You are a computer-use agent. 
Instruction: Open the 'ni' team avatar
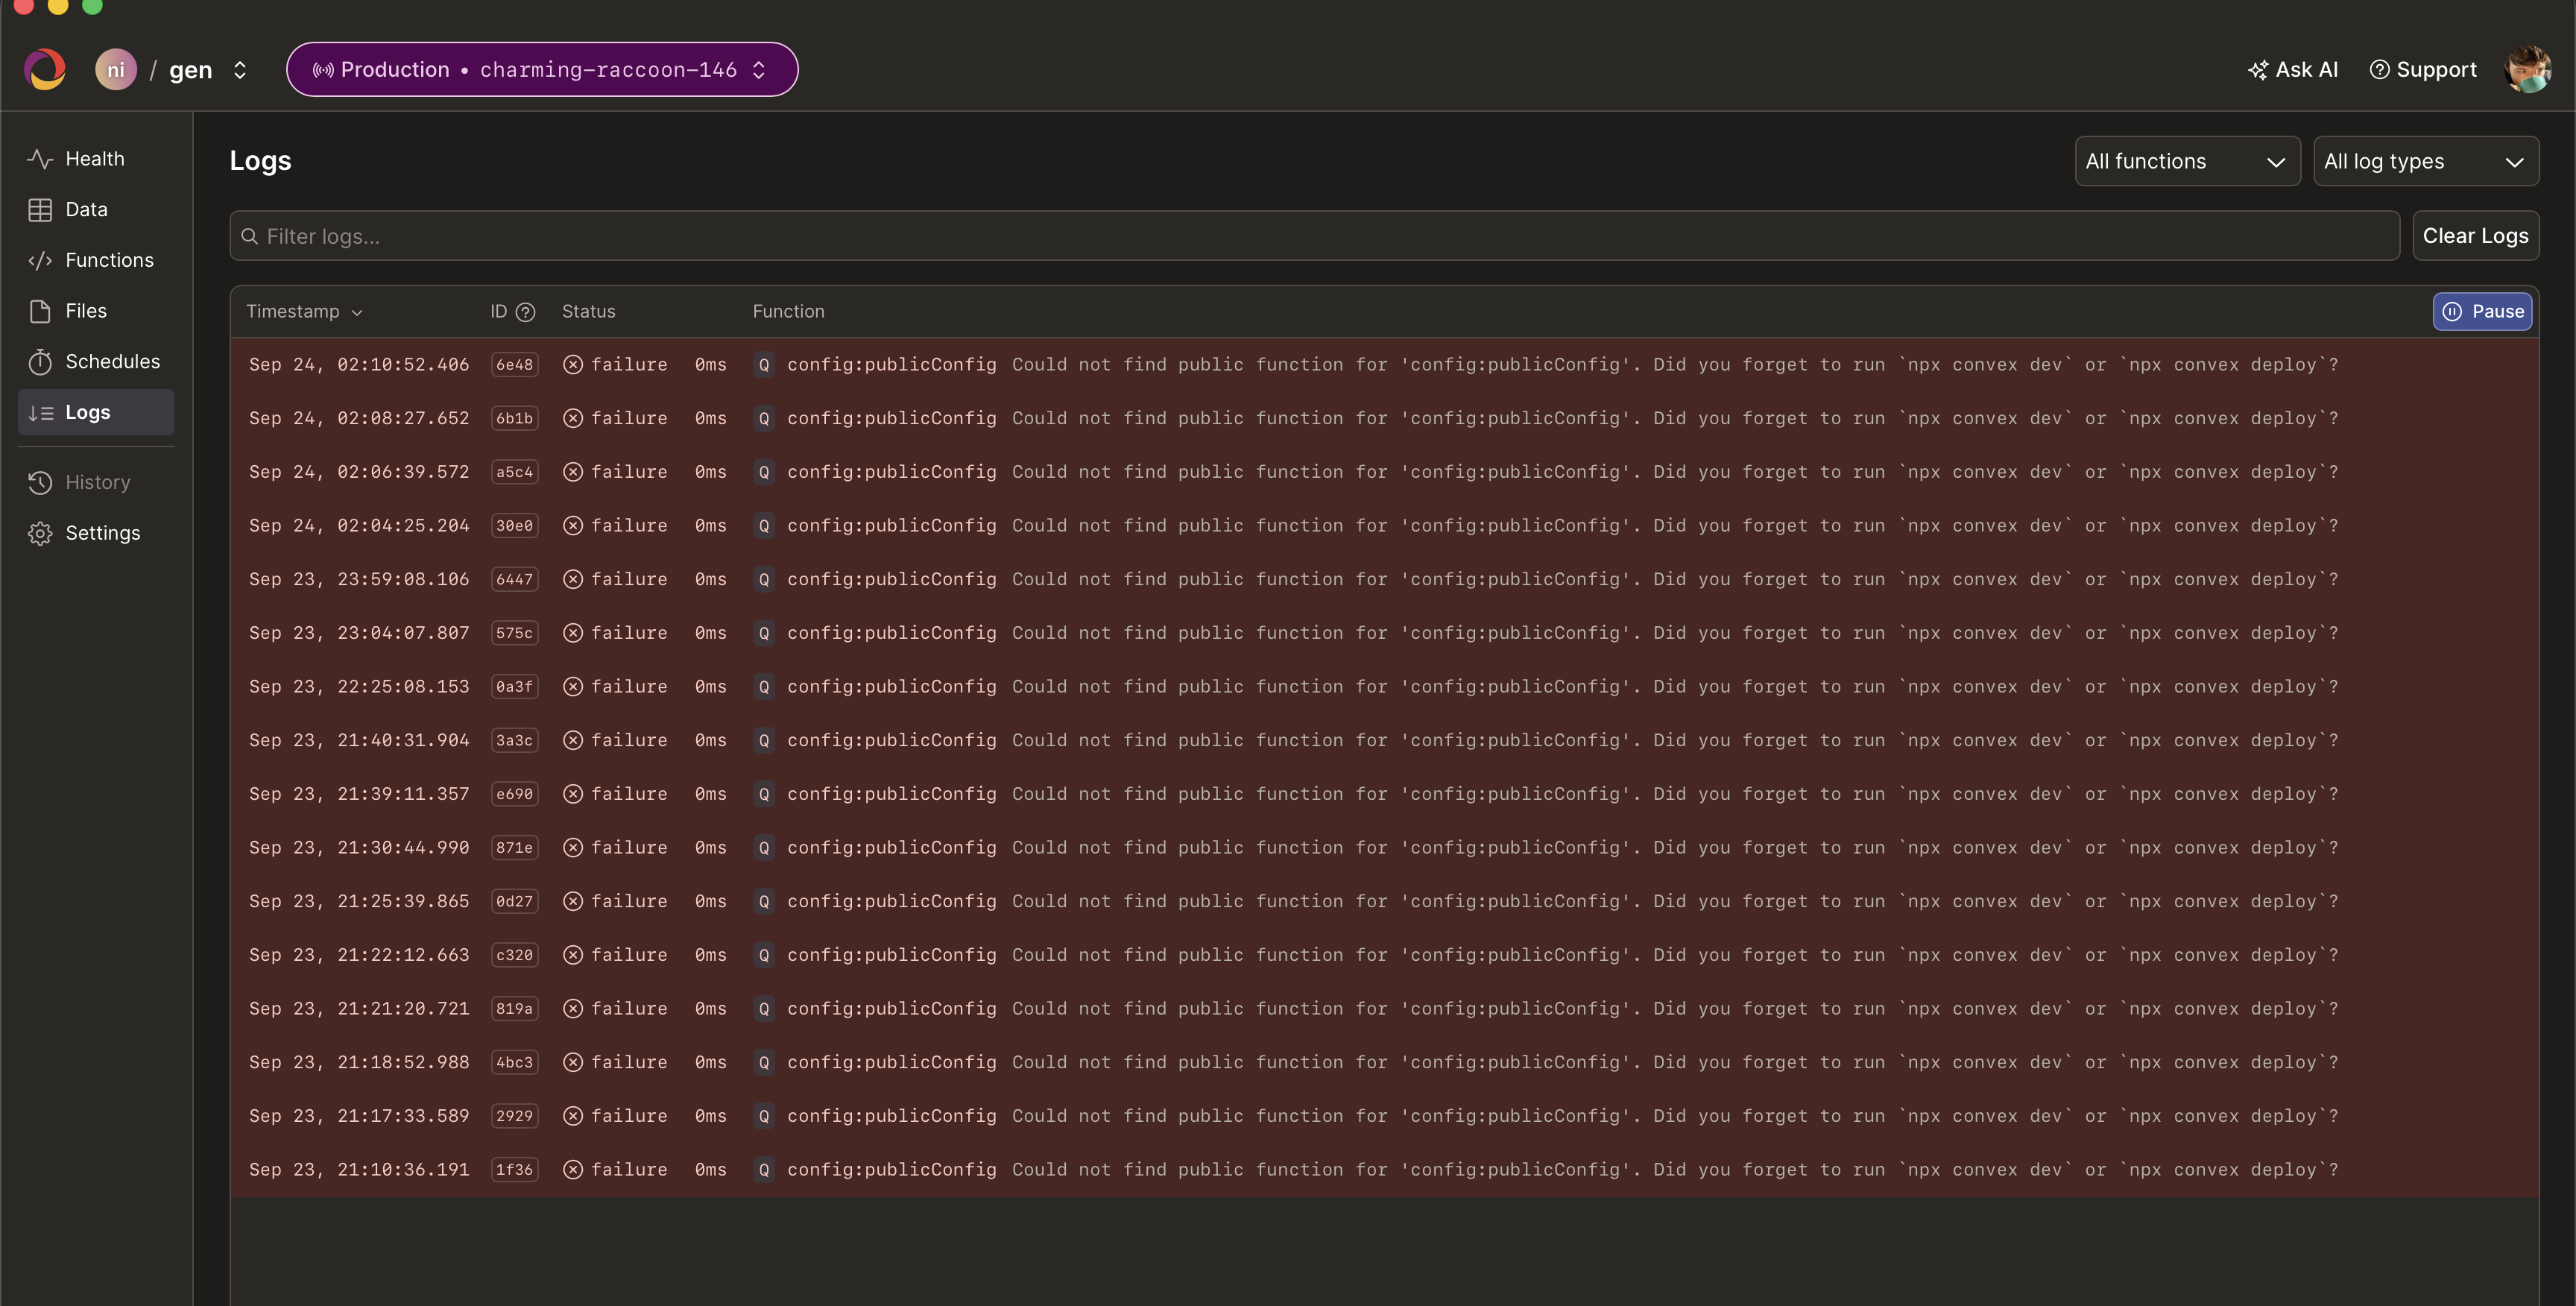(116, 69)
